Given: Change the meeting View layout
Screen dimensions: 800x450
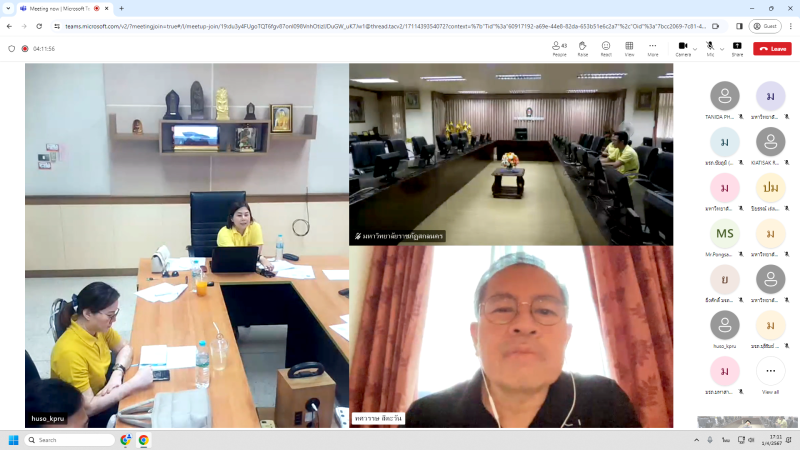Looking at the screenshot, I should tap(629, 48).
